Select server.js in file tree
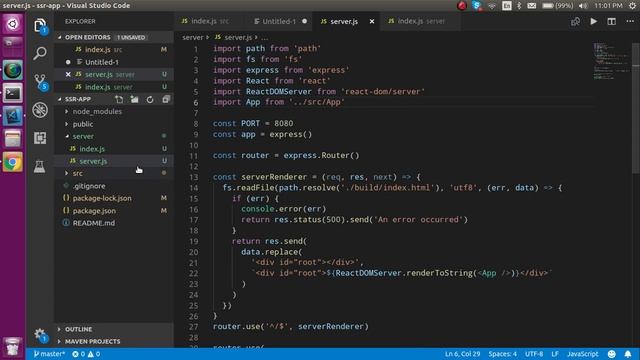The height and width of the screenshot is (360, 640). tap(93, 161)
